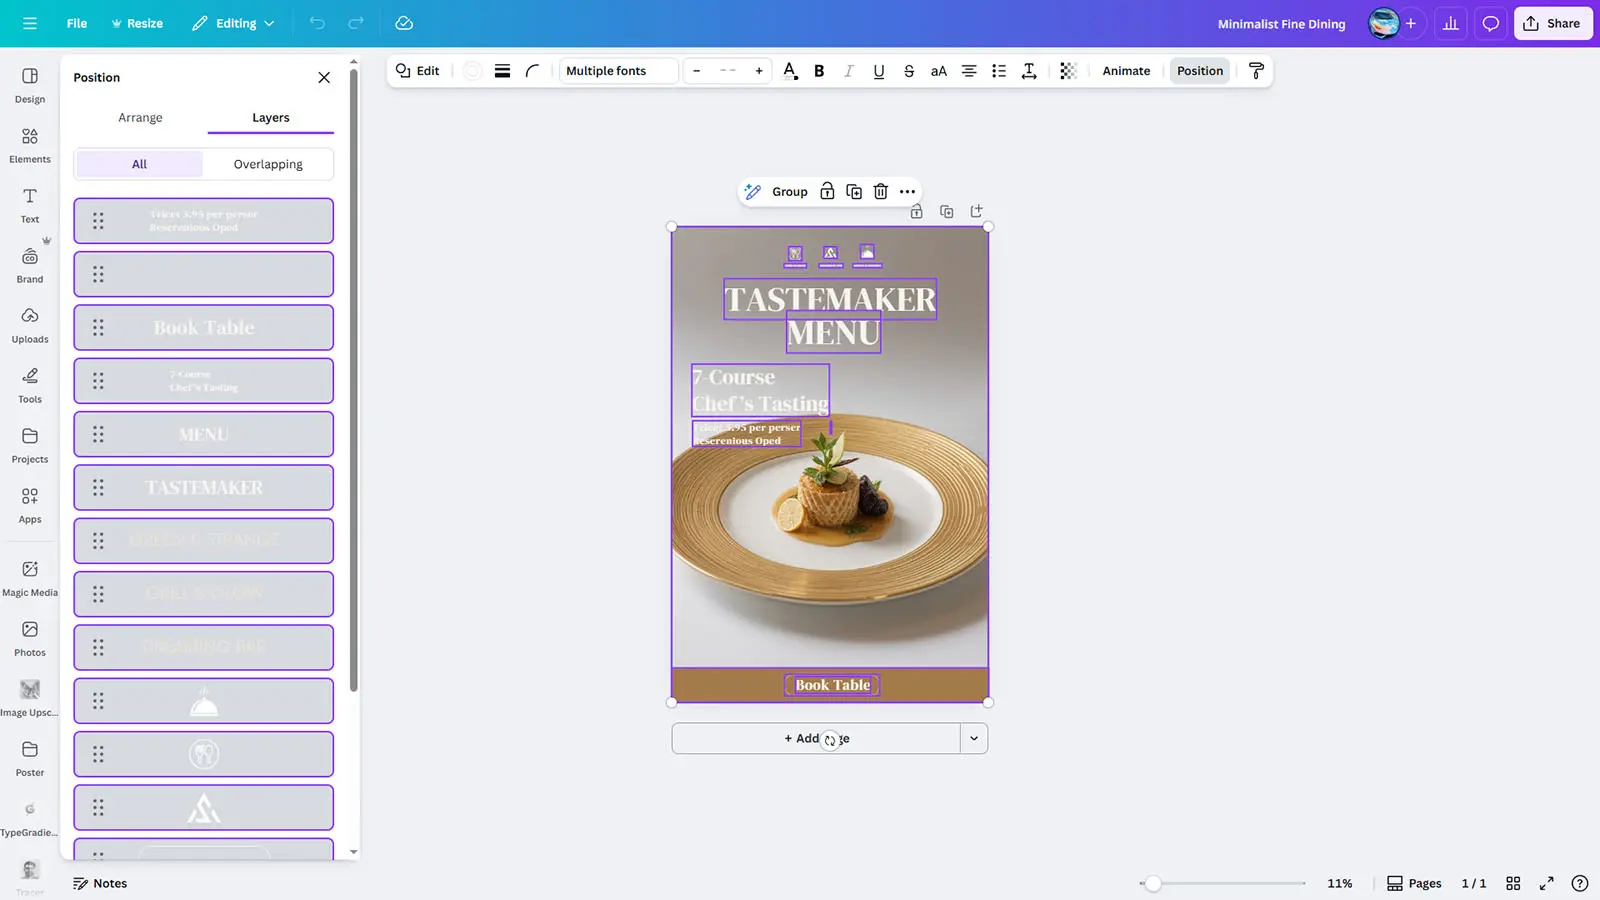Open the text color picker icon
The width and height of the screenshot is (1600, 900).
pyautogui.click(x=790, y=71)
